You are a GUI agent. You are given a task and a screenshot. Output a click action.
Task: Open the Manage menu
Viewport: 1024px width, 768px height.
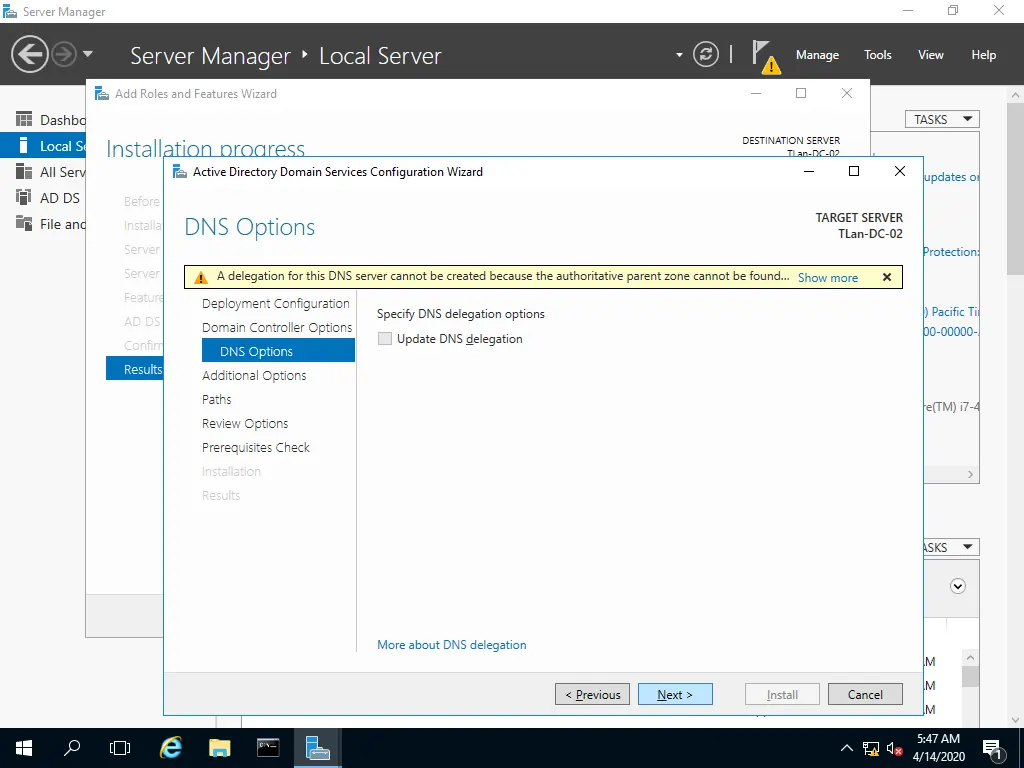(x=817, y=55)
